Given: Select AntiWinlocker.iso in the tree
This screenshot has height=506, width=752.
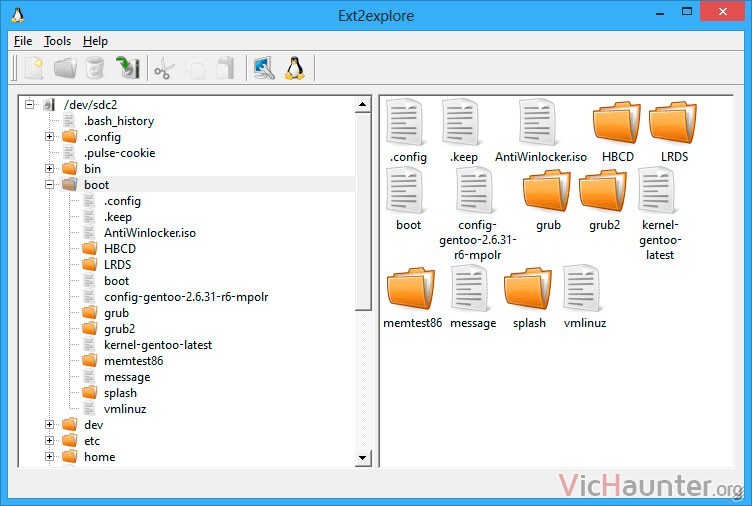Looking at the screenshot, I should 150,233.
